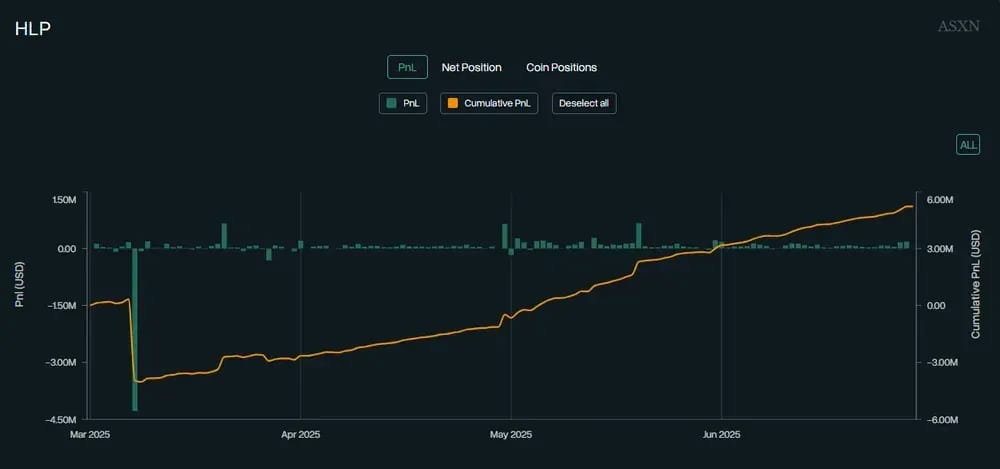This screenshot has width=1000, height=469.
Task: Click the orange Cumulative PnL swatch
Action: tap(453, 103)
